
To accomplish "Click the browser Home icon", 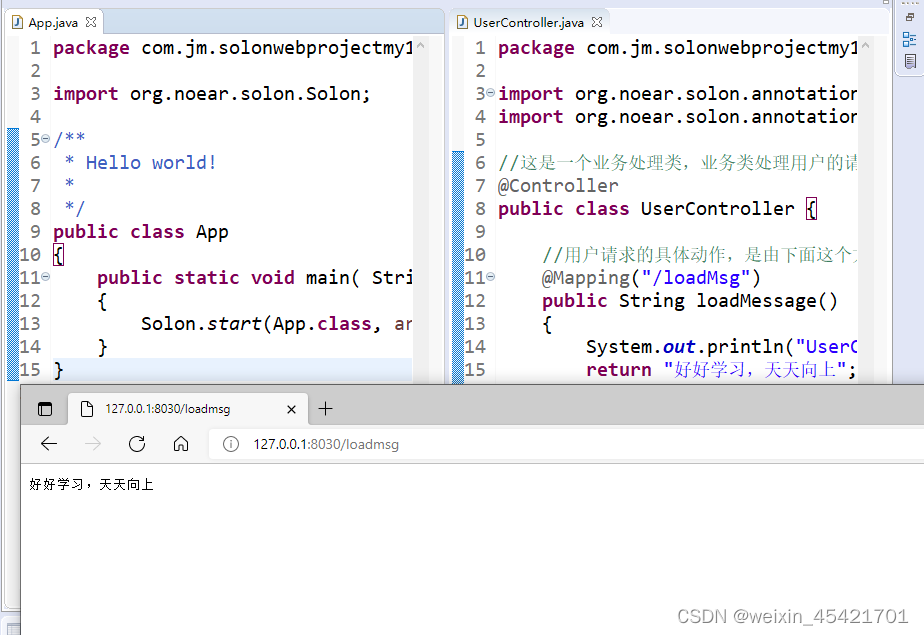I will click(181, 444).
